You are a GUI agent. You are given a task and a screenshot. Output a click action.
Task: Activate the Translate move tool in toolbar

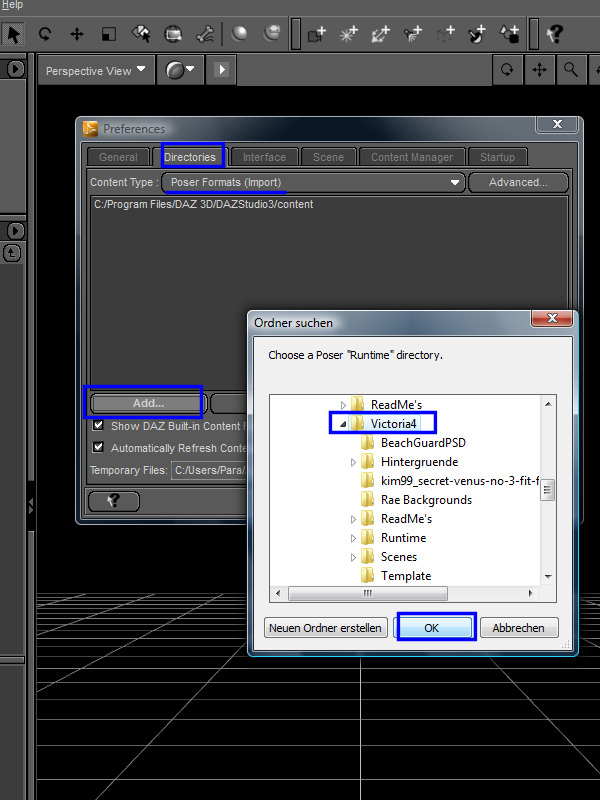pos(77,34)
